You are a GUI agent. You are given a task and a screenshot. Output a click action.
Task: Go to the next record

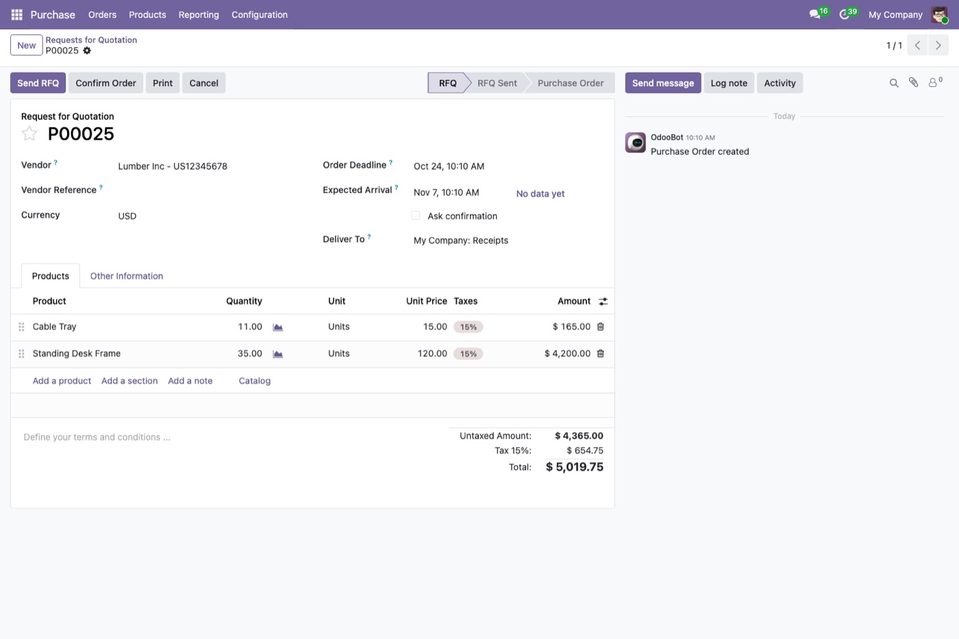point(938,45)
